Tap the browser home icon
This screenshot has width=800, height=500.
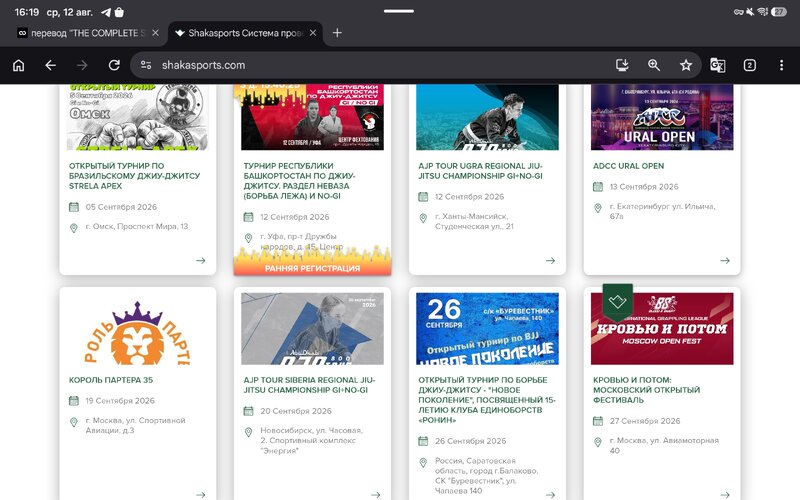(18, 65)
